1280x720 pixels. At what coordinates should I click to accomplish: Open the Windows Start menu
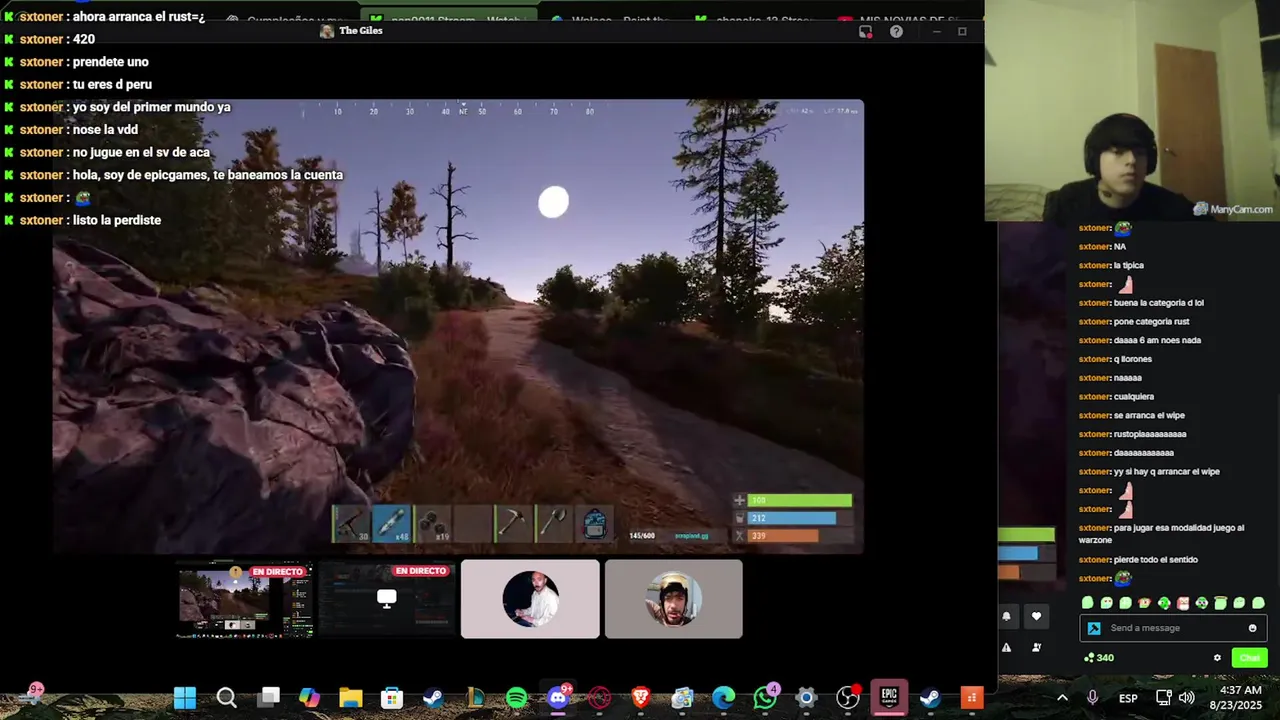[185, 698]
